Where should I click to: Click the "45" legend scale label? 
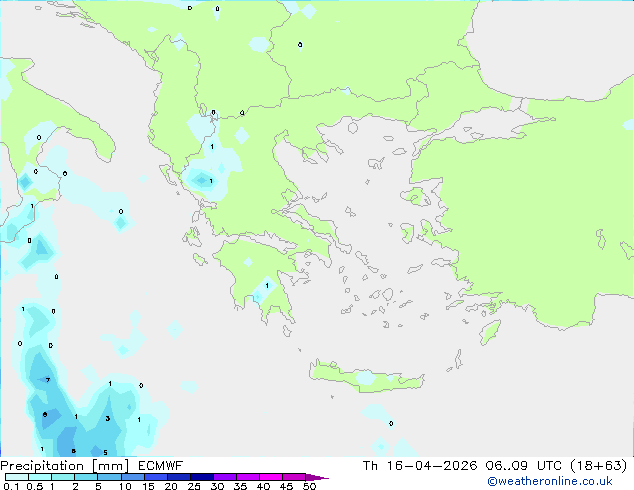286,486
